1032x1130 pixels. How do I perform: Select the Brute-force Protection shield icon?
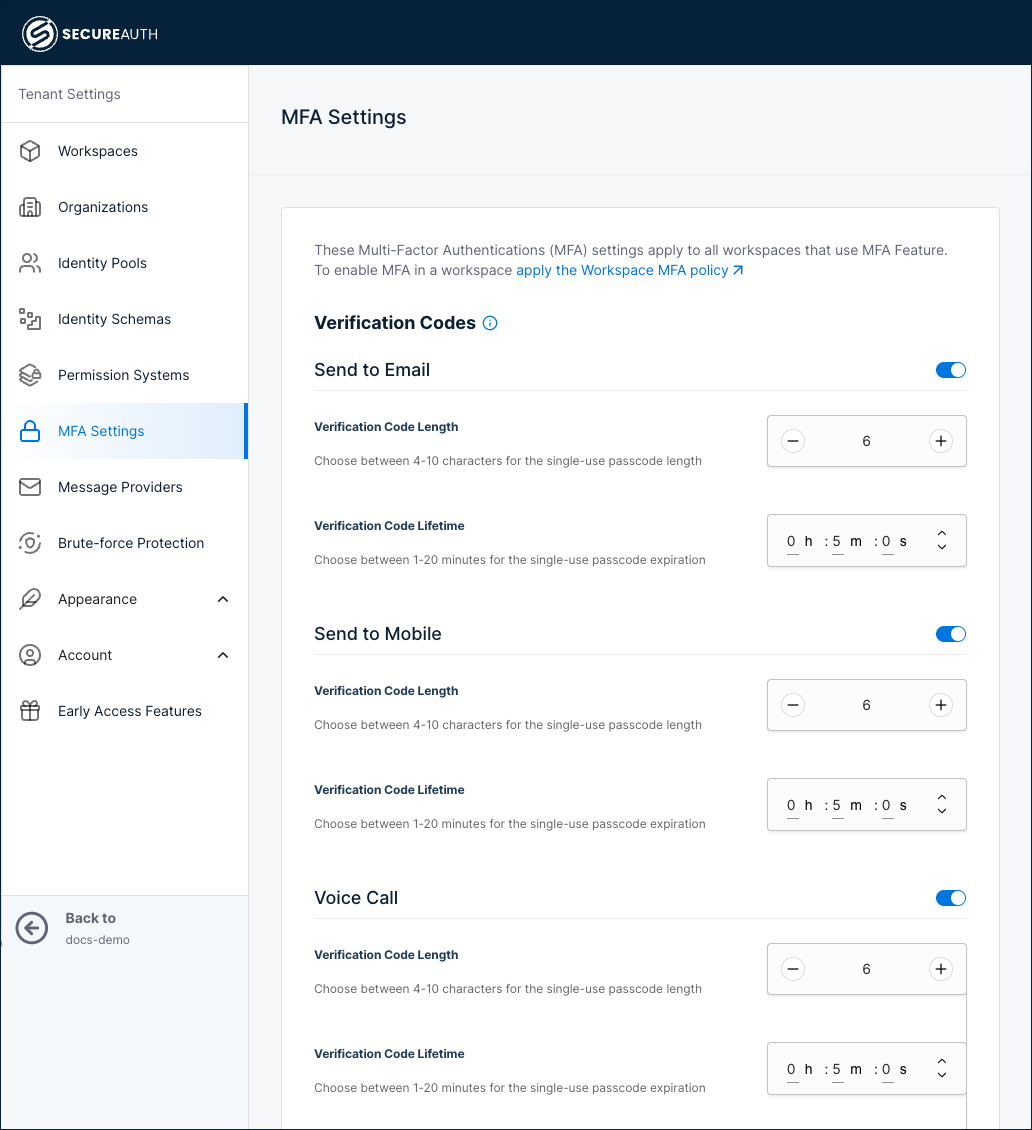[30, 543]
